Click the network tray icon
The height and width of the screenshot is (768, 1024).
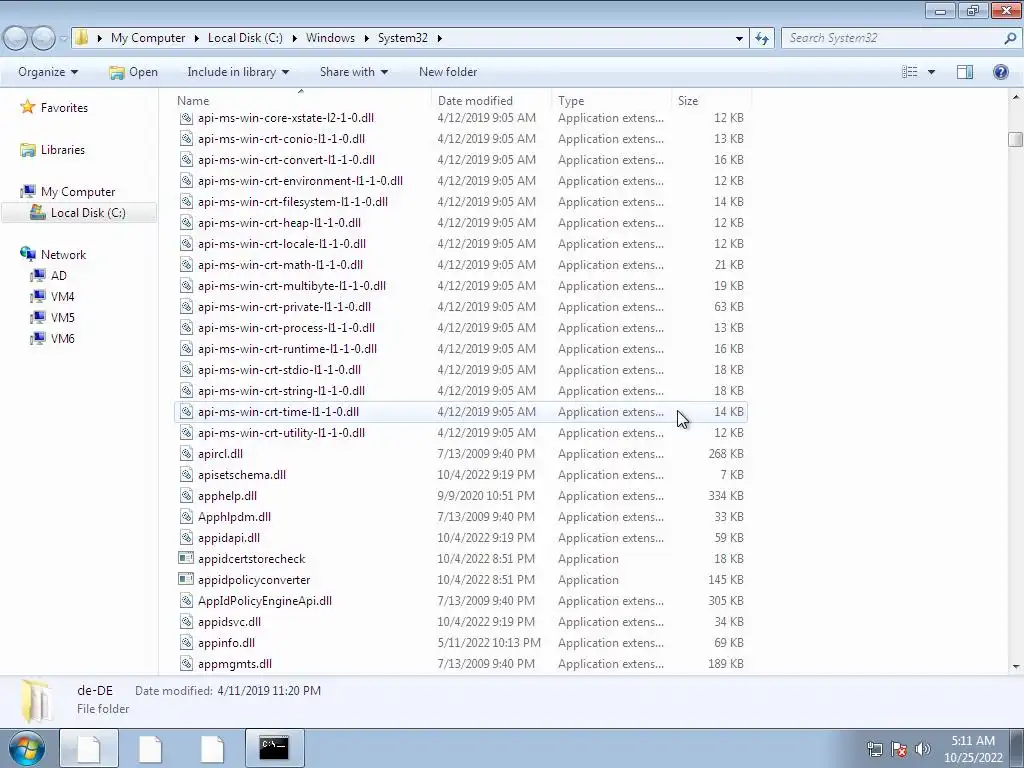(874, 749)
